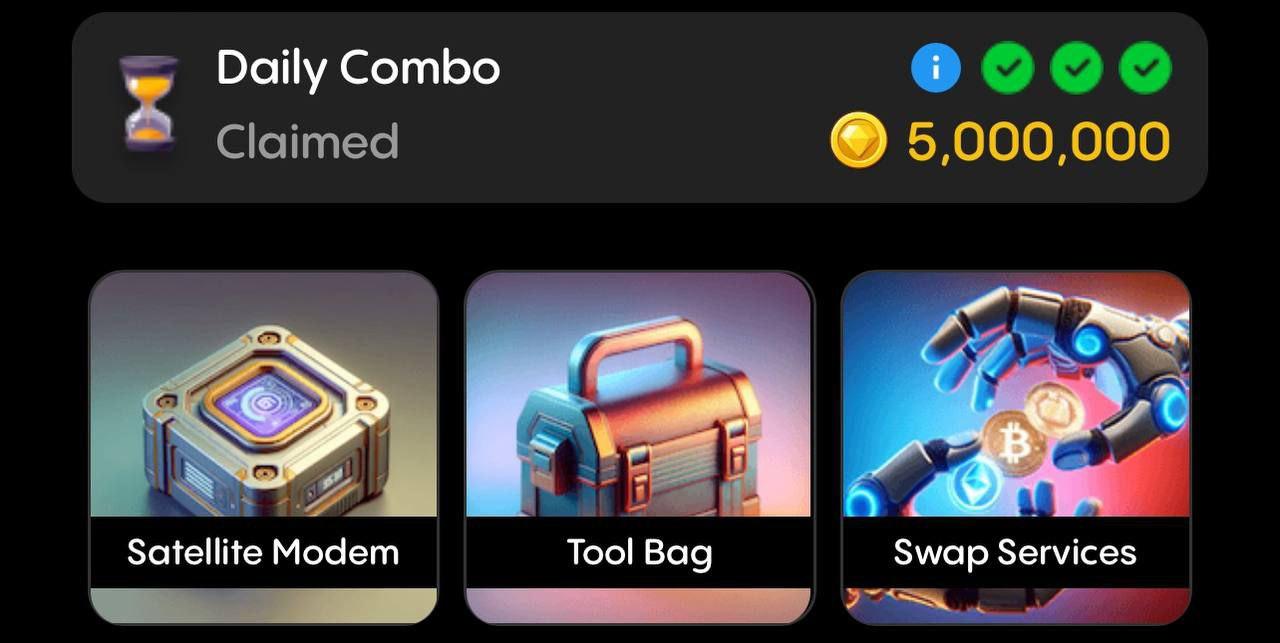
Task: Open the Tool Bag card image
Action: click(x=639, y=394)
